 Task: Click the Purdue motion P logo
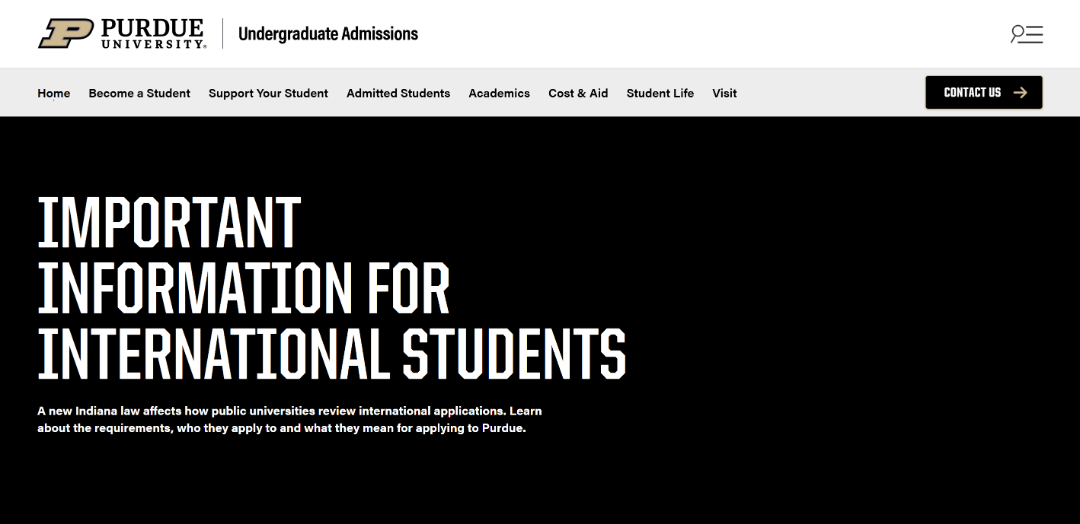[66, 33]
